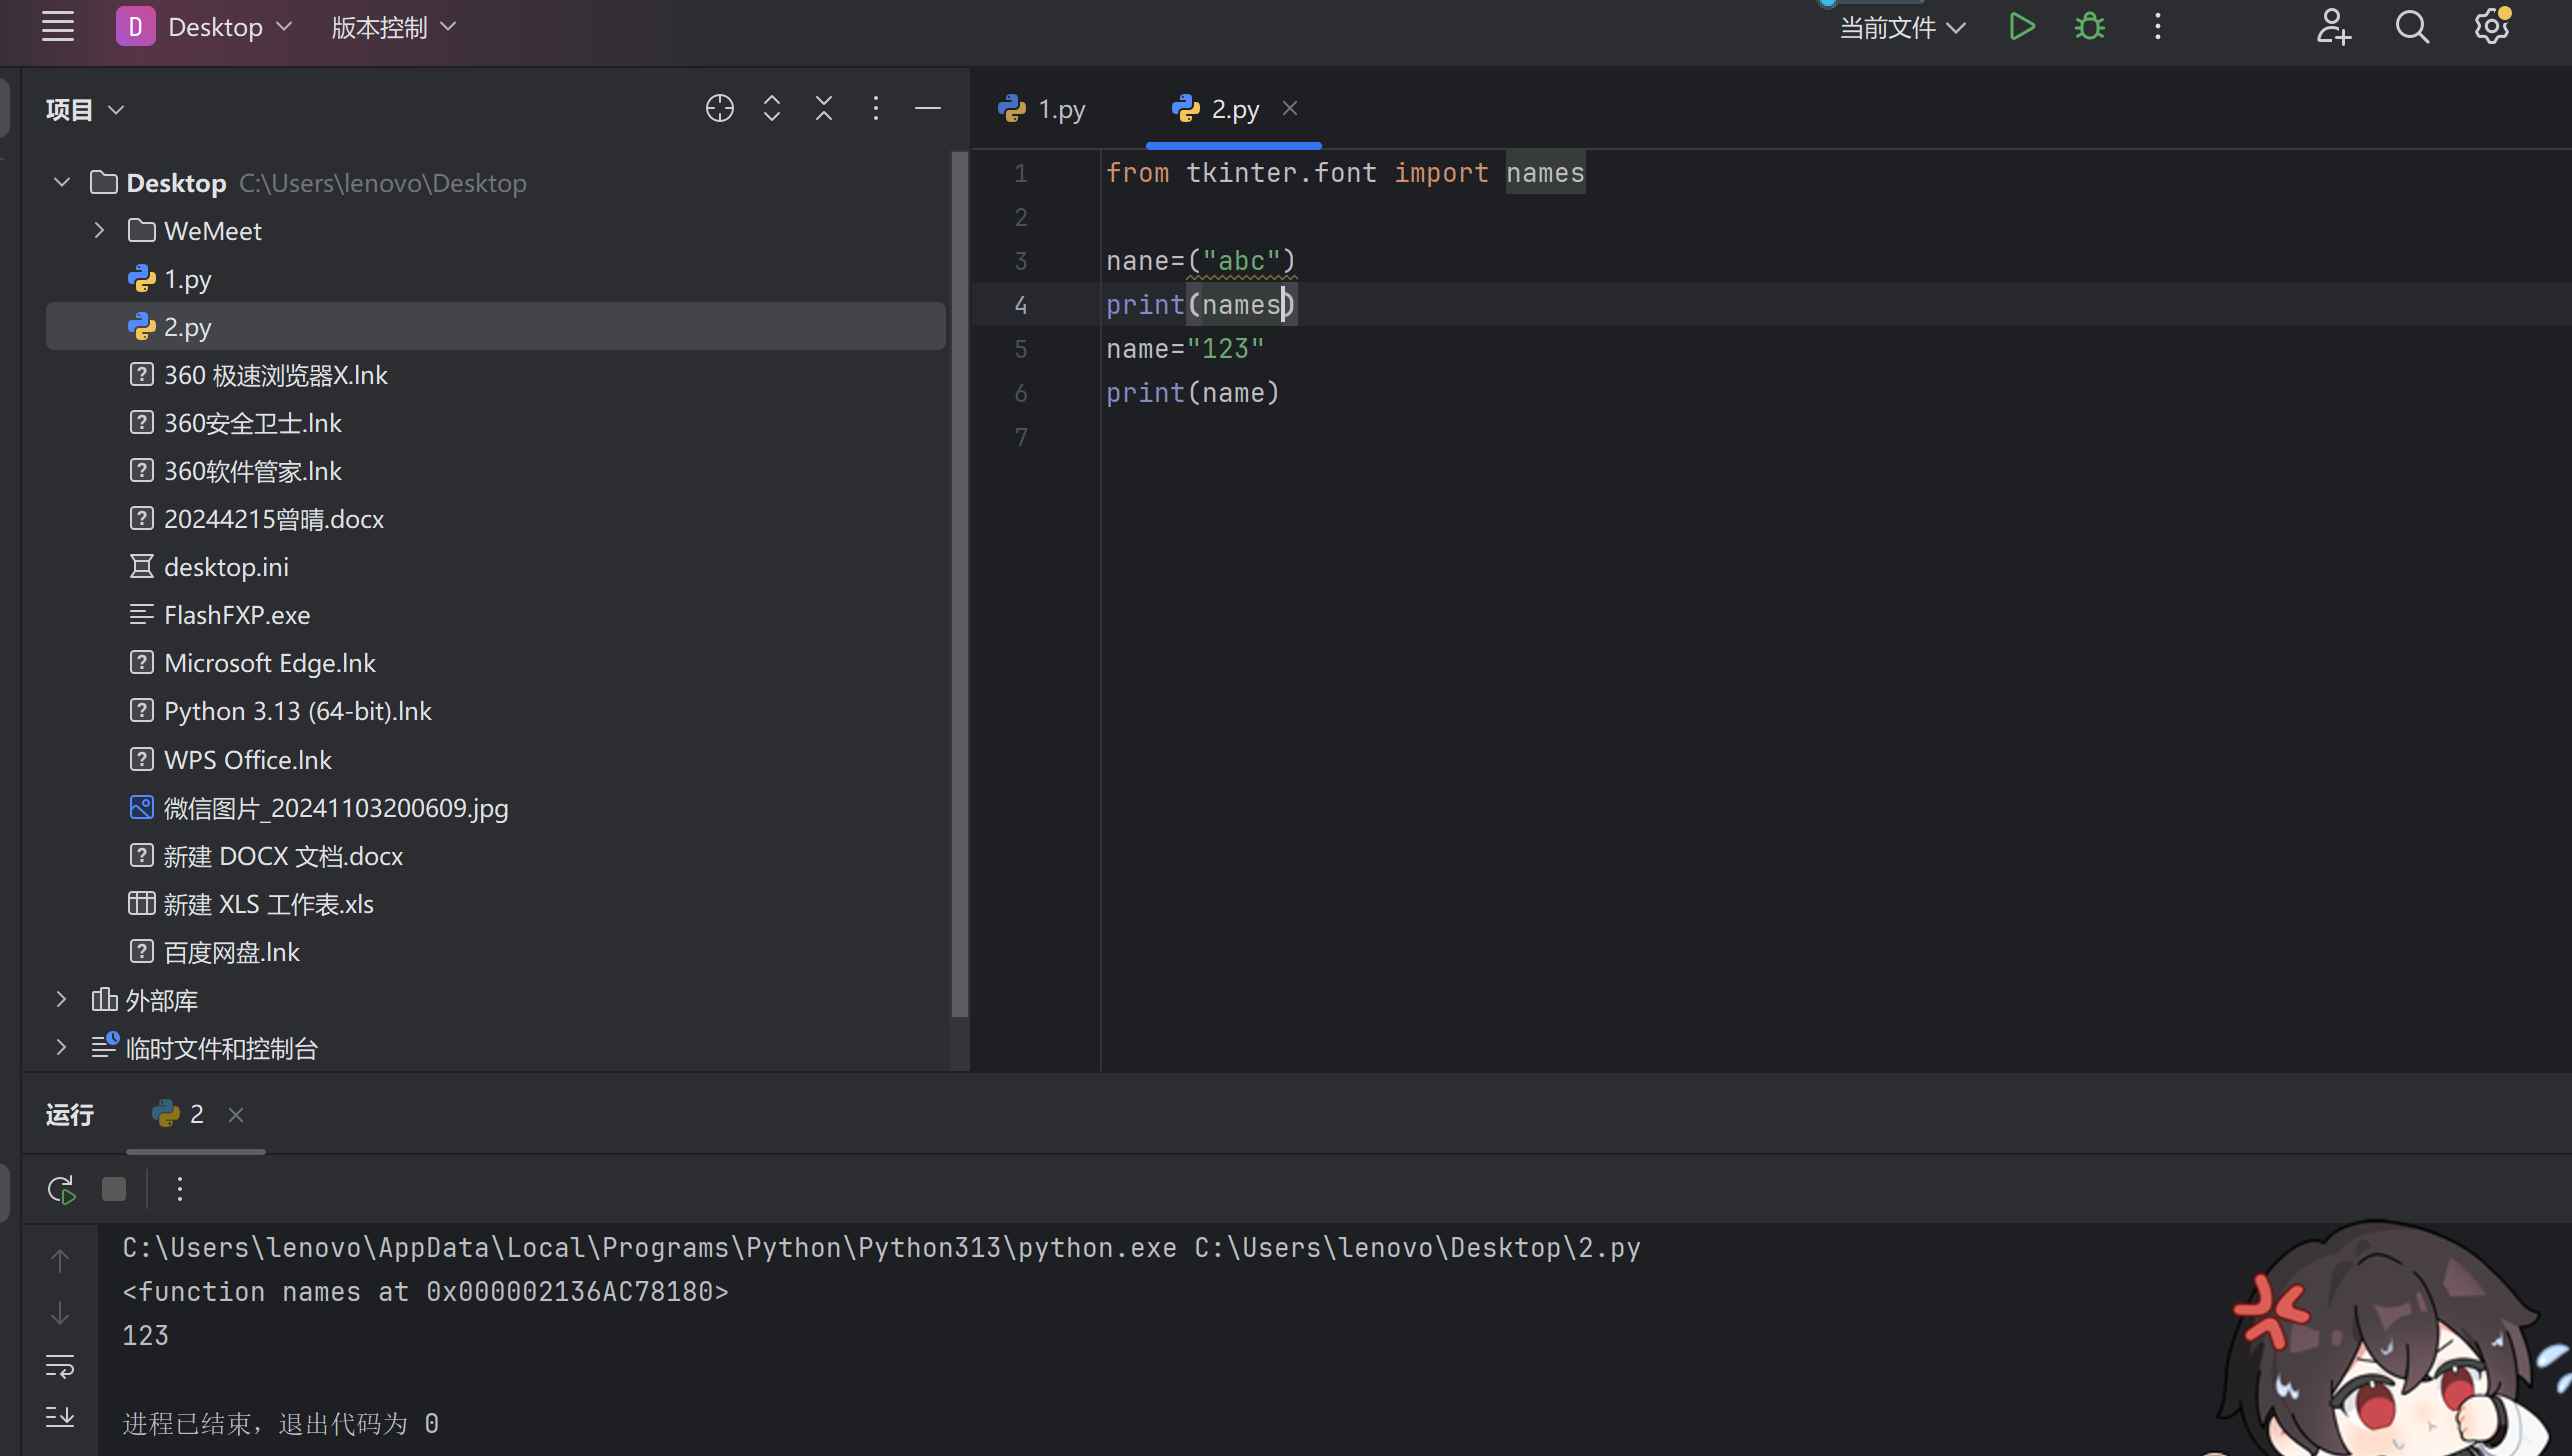Click the Debug bug icon
Screen dimensions: 2572x1456
[x=2089, y=27]
